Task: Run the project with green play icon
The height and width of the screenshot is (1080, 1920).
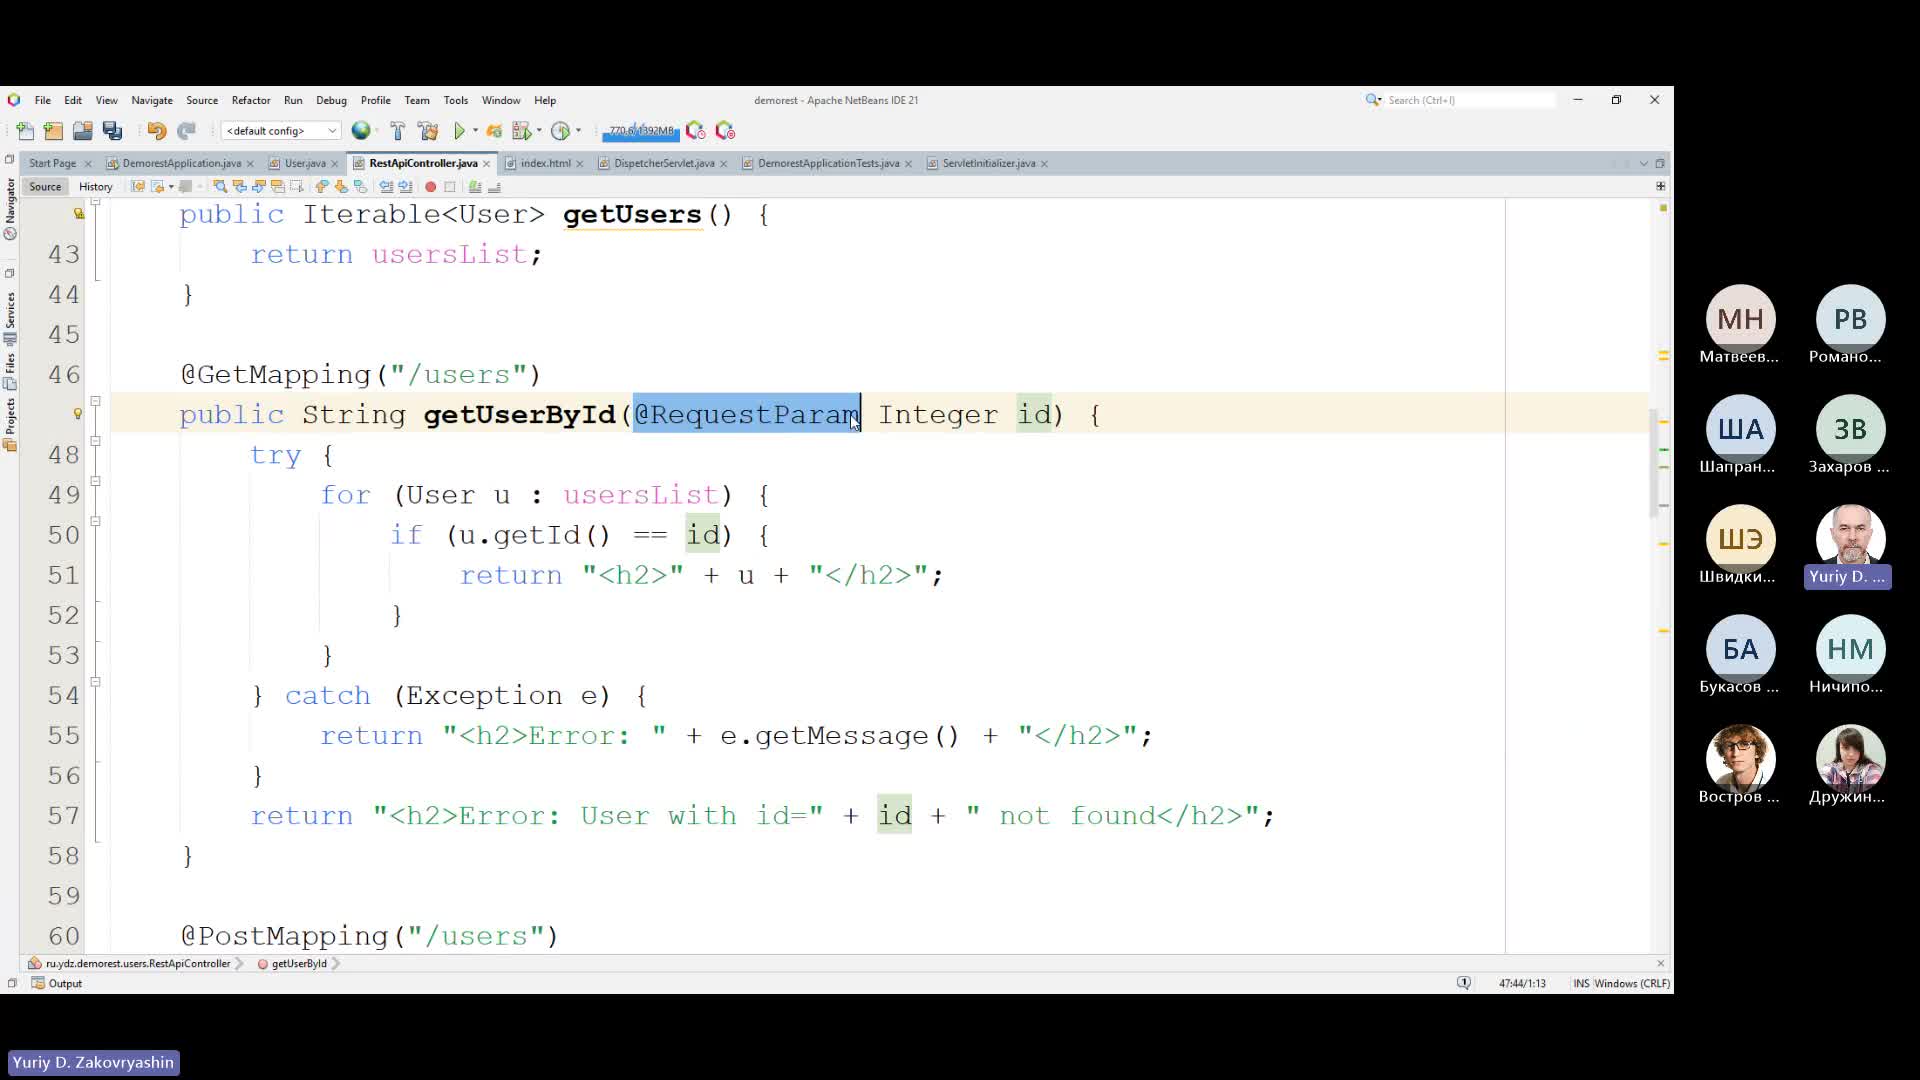Action: pos(459,131)
